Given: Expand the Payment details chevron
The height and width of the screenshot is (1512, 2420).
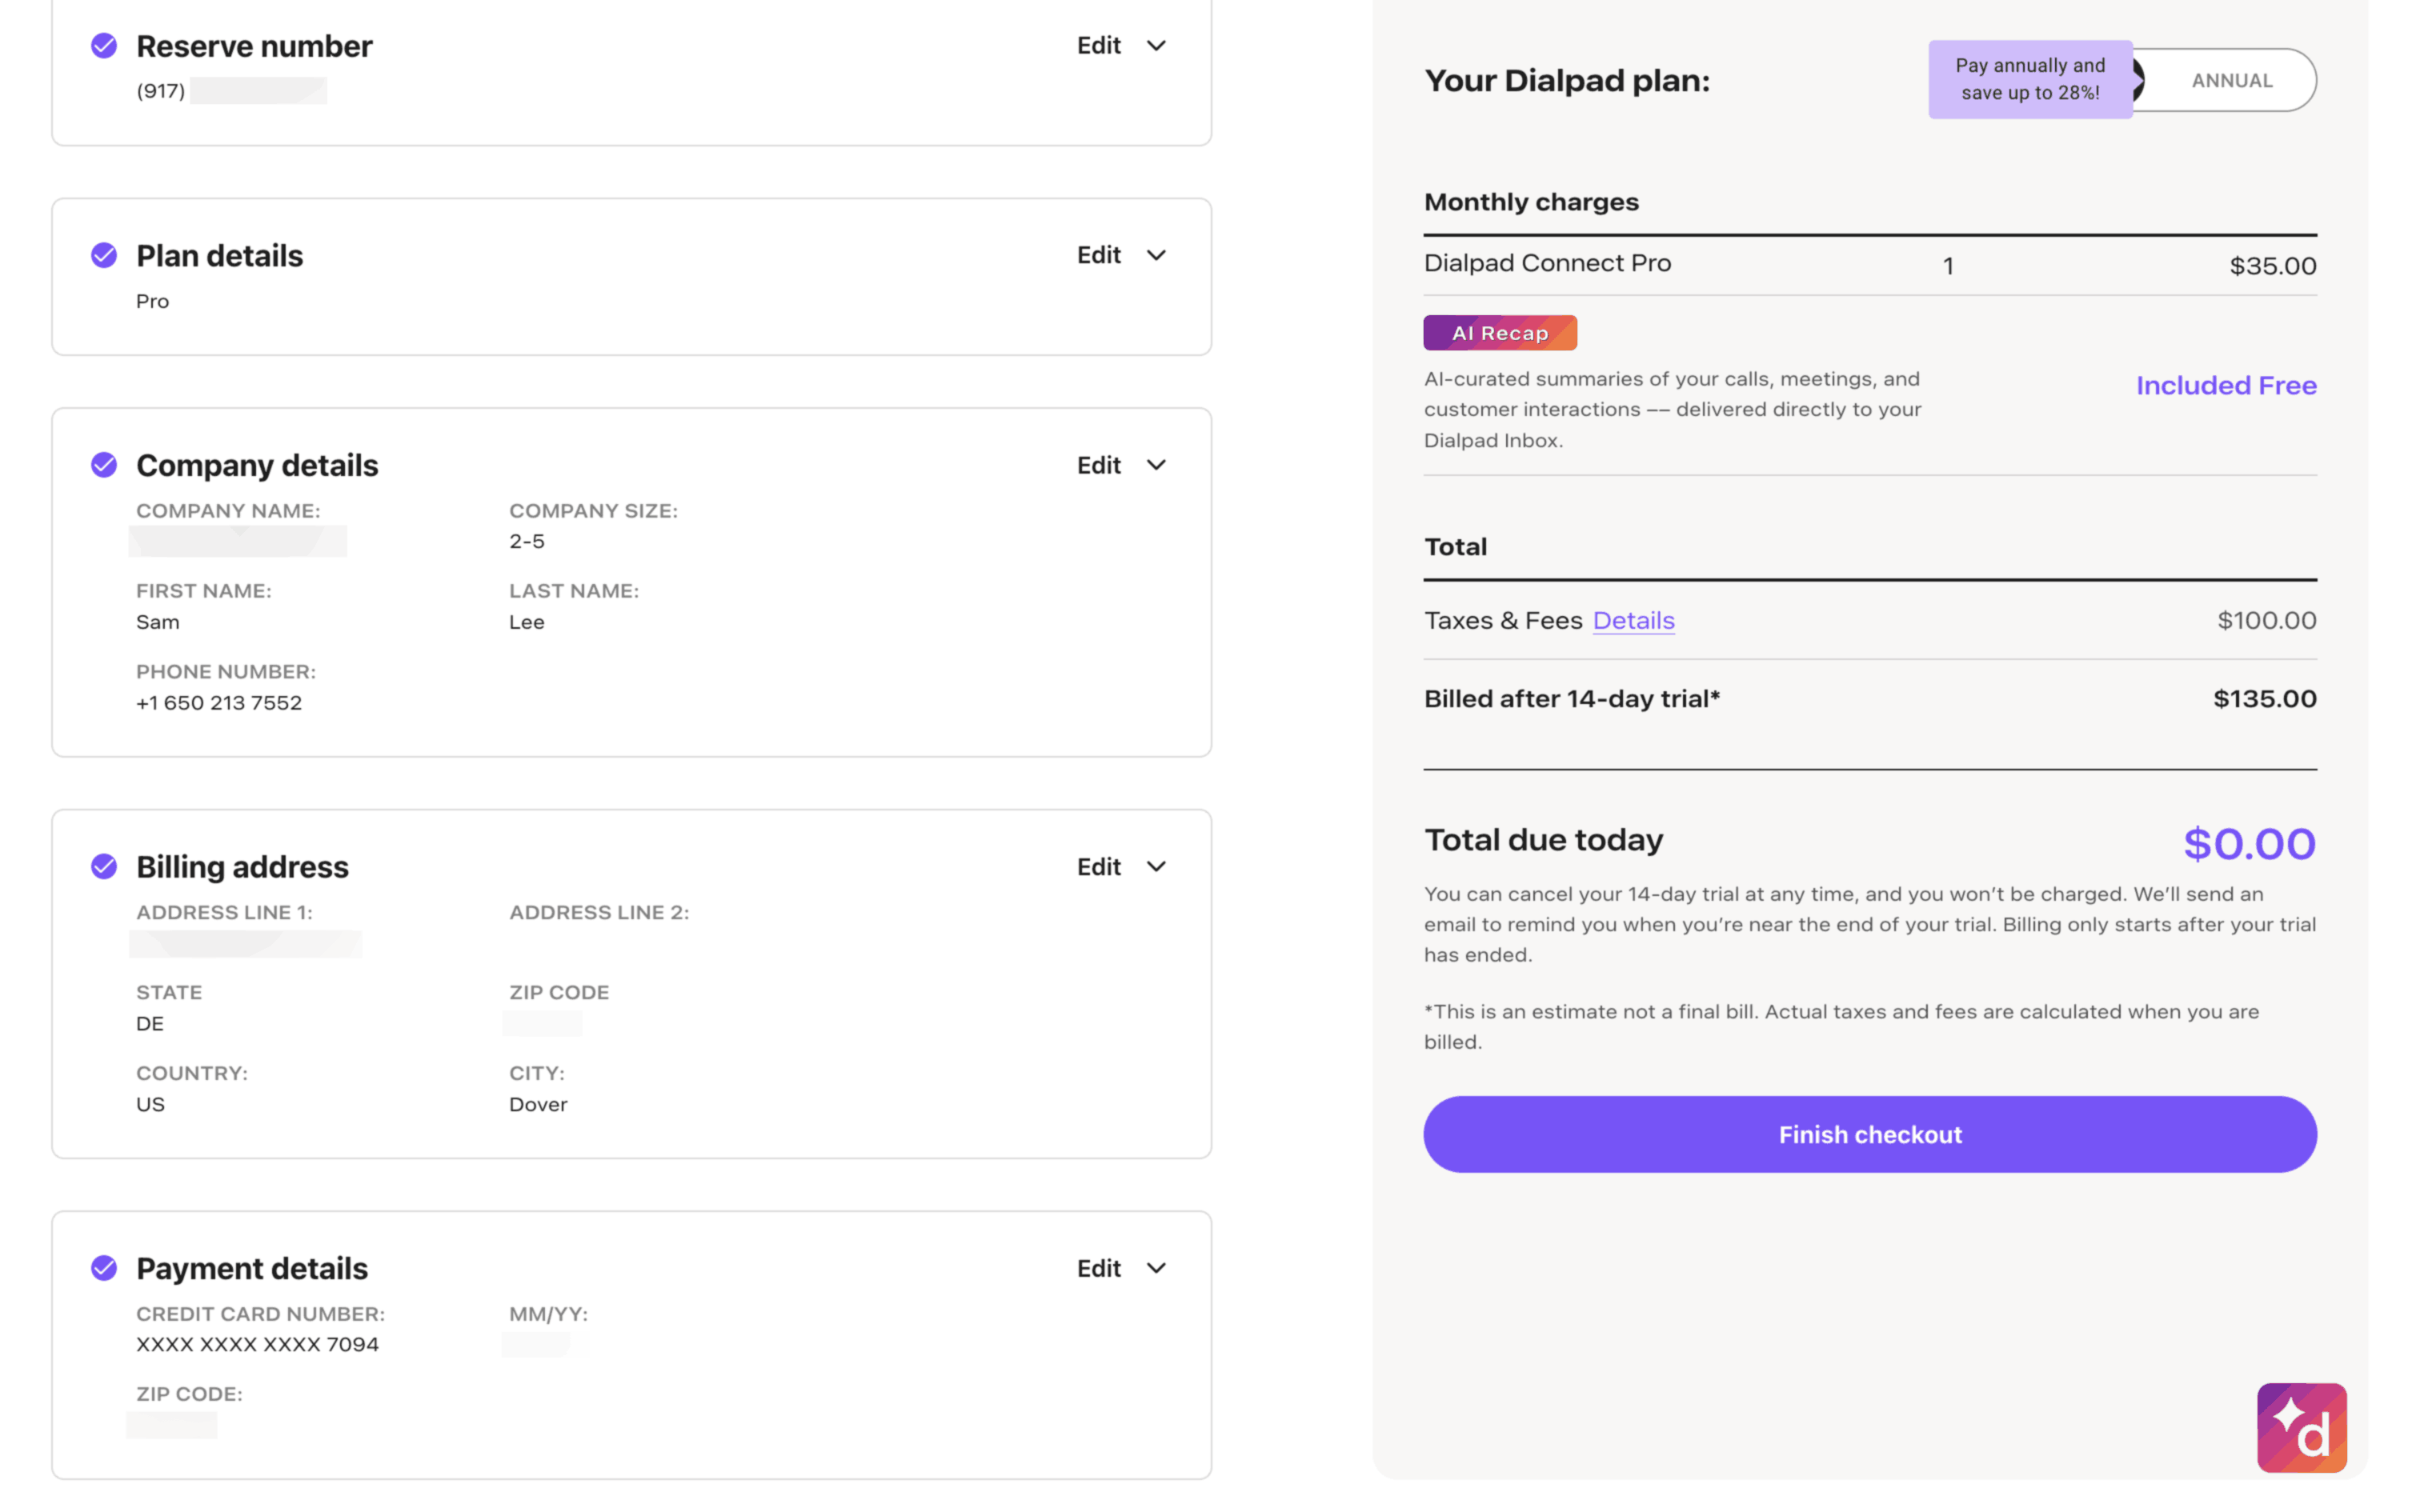Looking at the screenshot, I should 1156,1268.
